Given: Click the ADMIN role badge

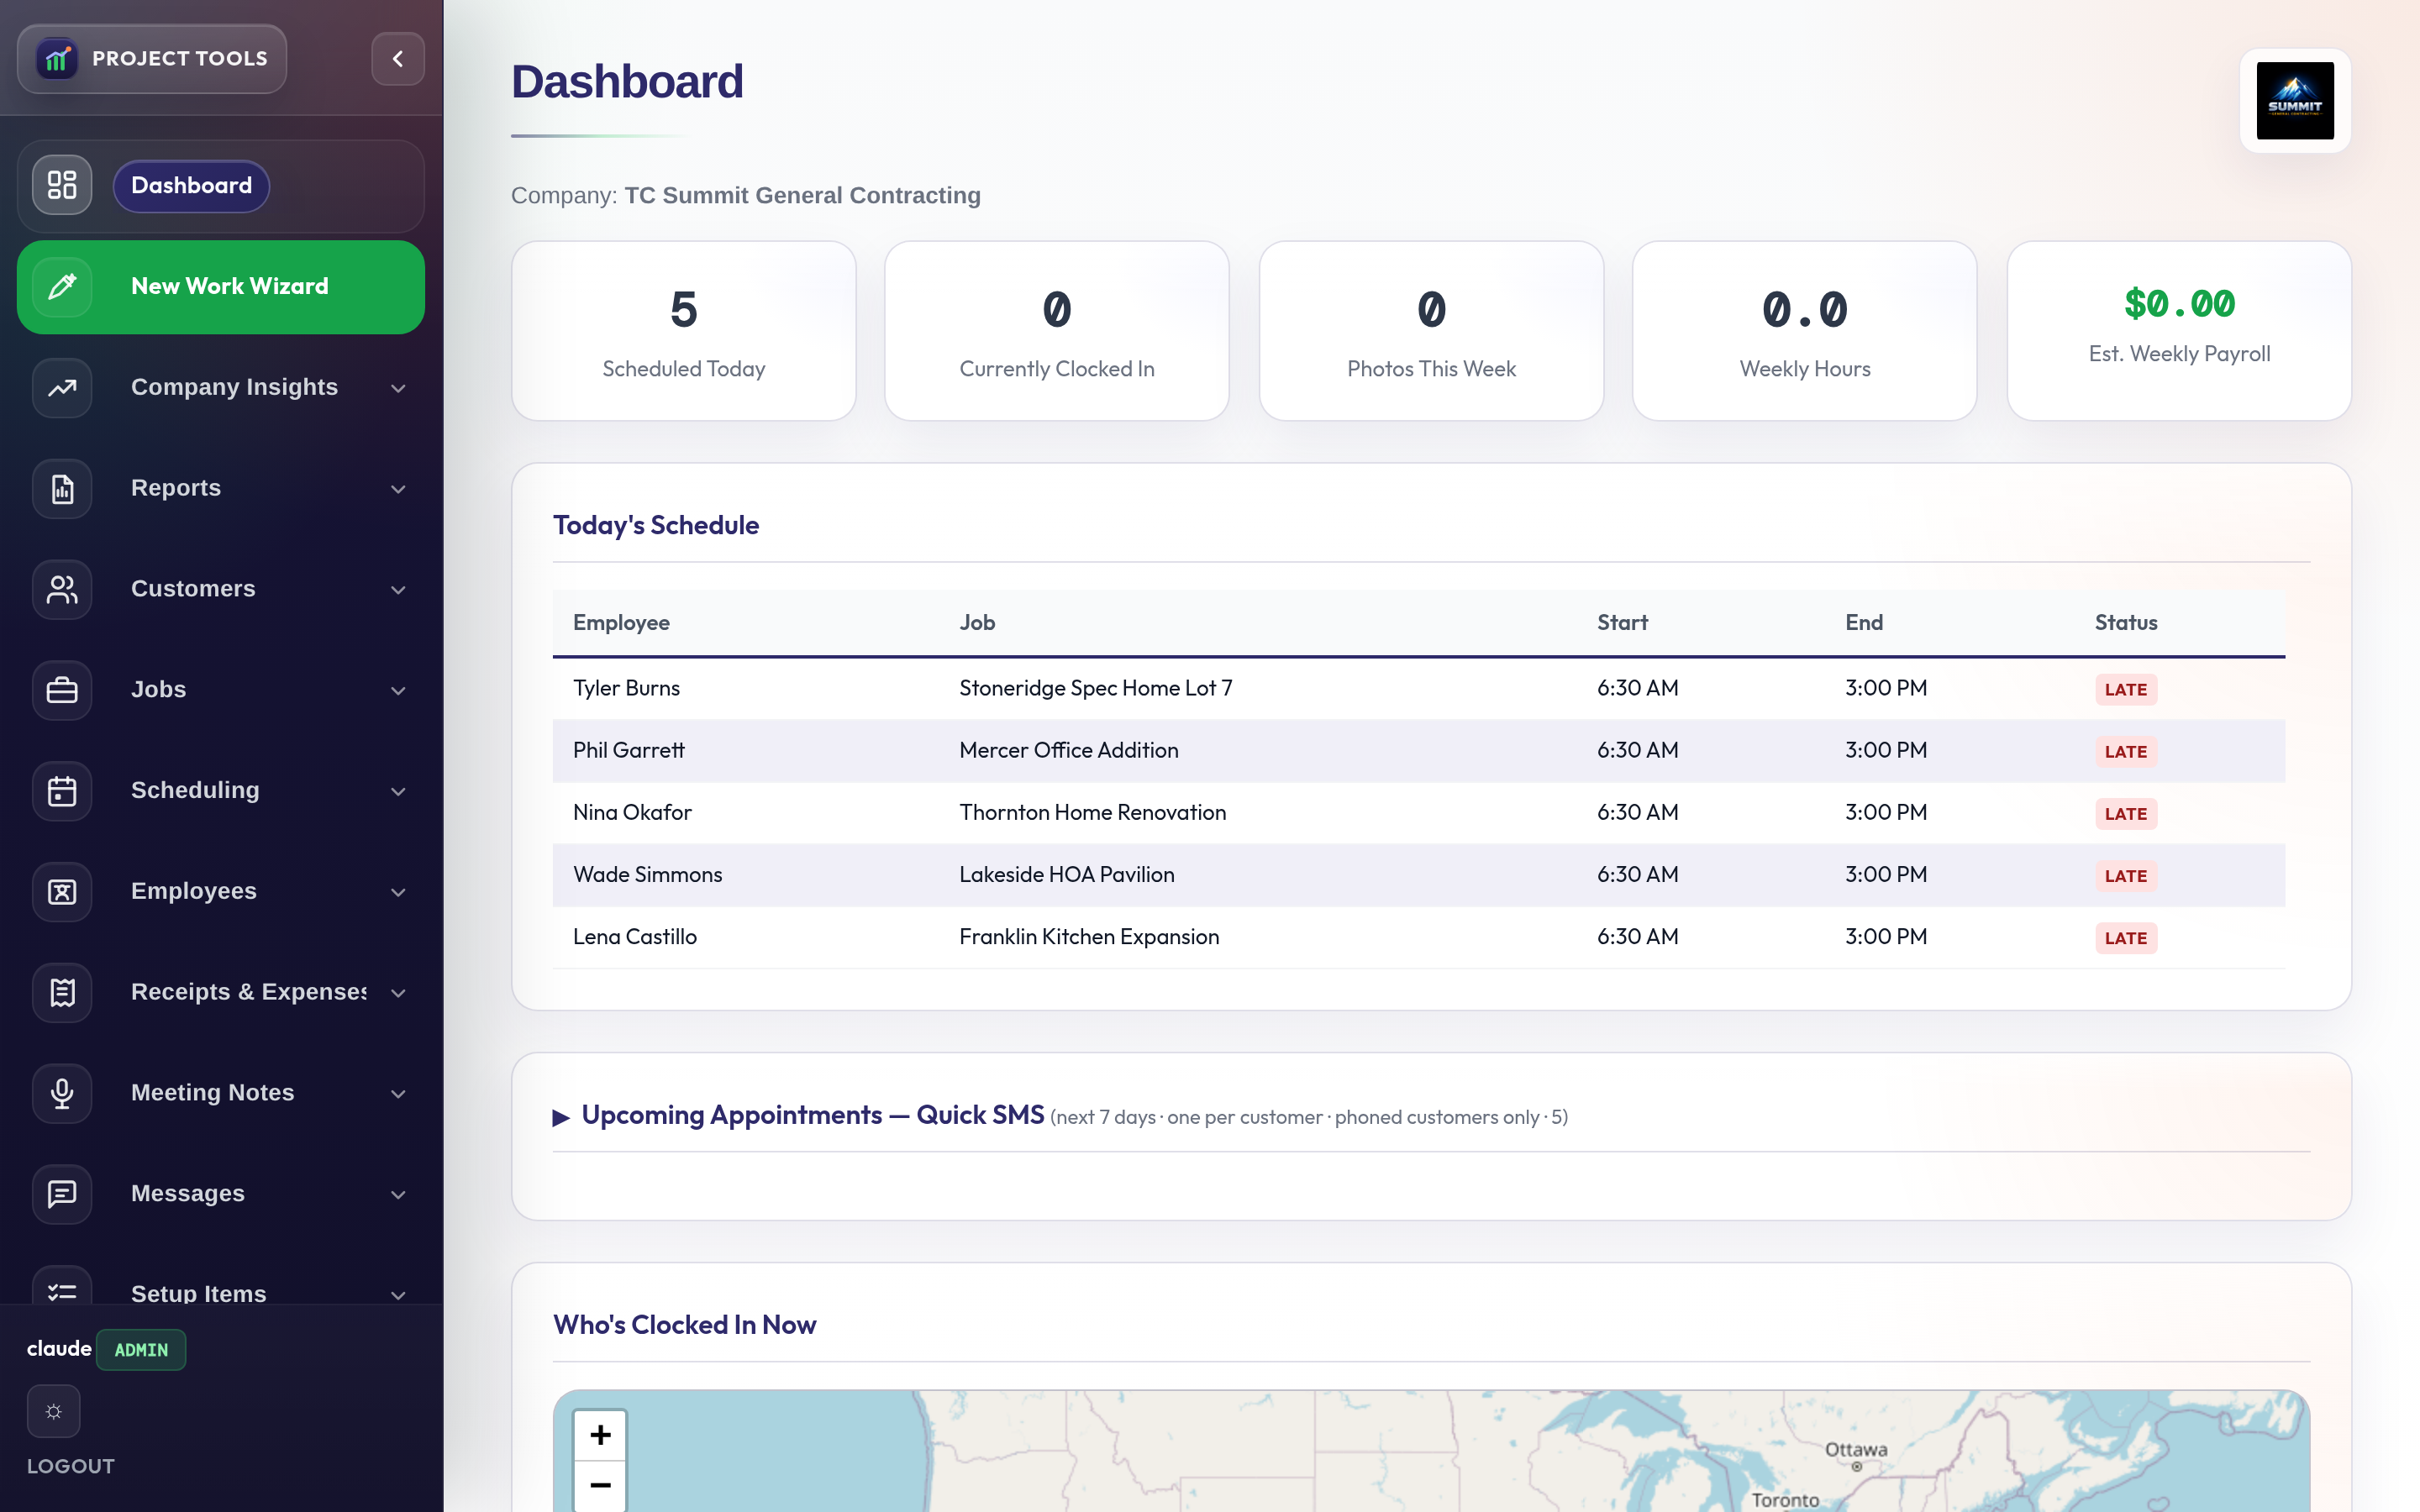Looking at the screenshot, I should click(x=141, y=1350).
